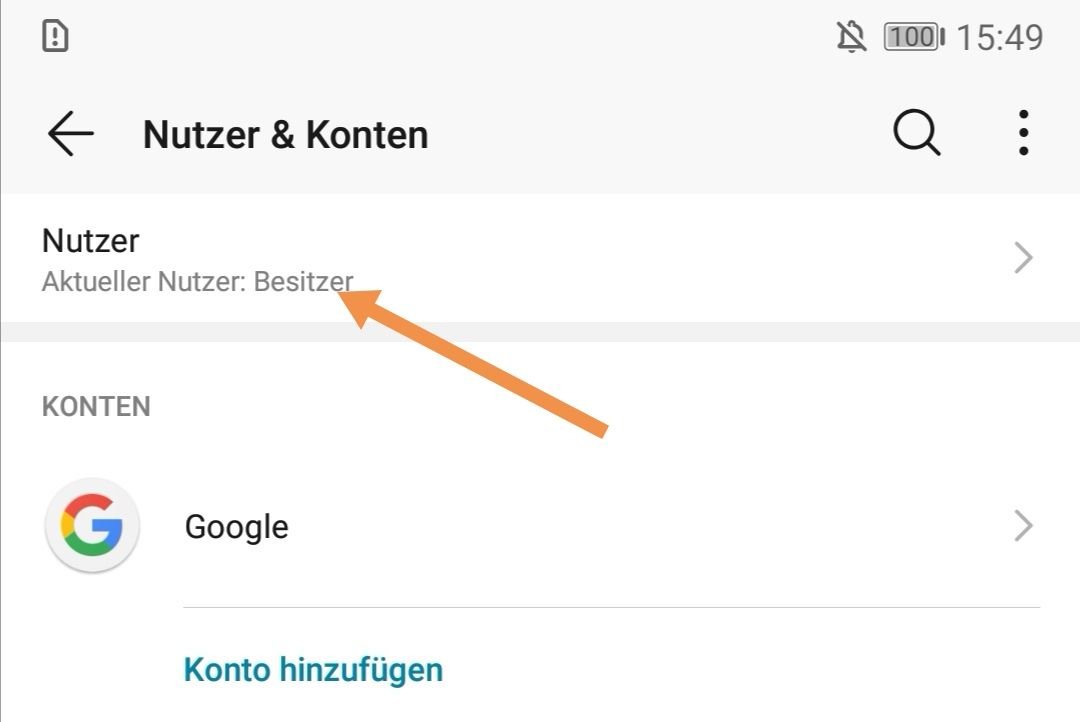Tap the SIM card alert status icon
1080x722 pixels.
pyautogui.click(x=55, y=36)
